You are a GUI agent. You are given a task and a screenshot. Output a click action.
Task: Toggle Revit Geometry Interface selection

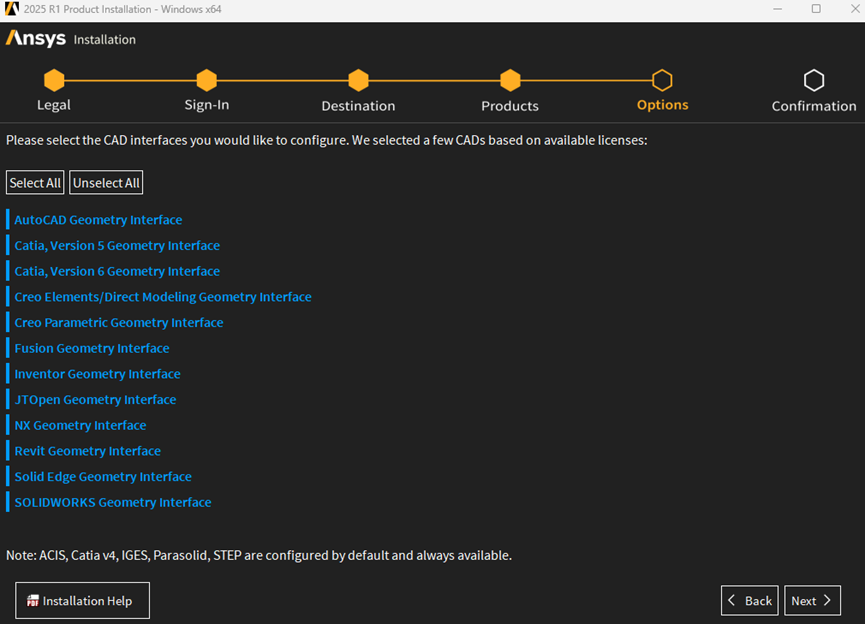tap(87, 451)
